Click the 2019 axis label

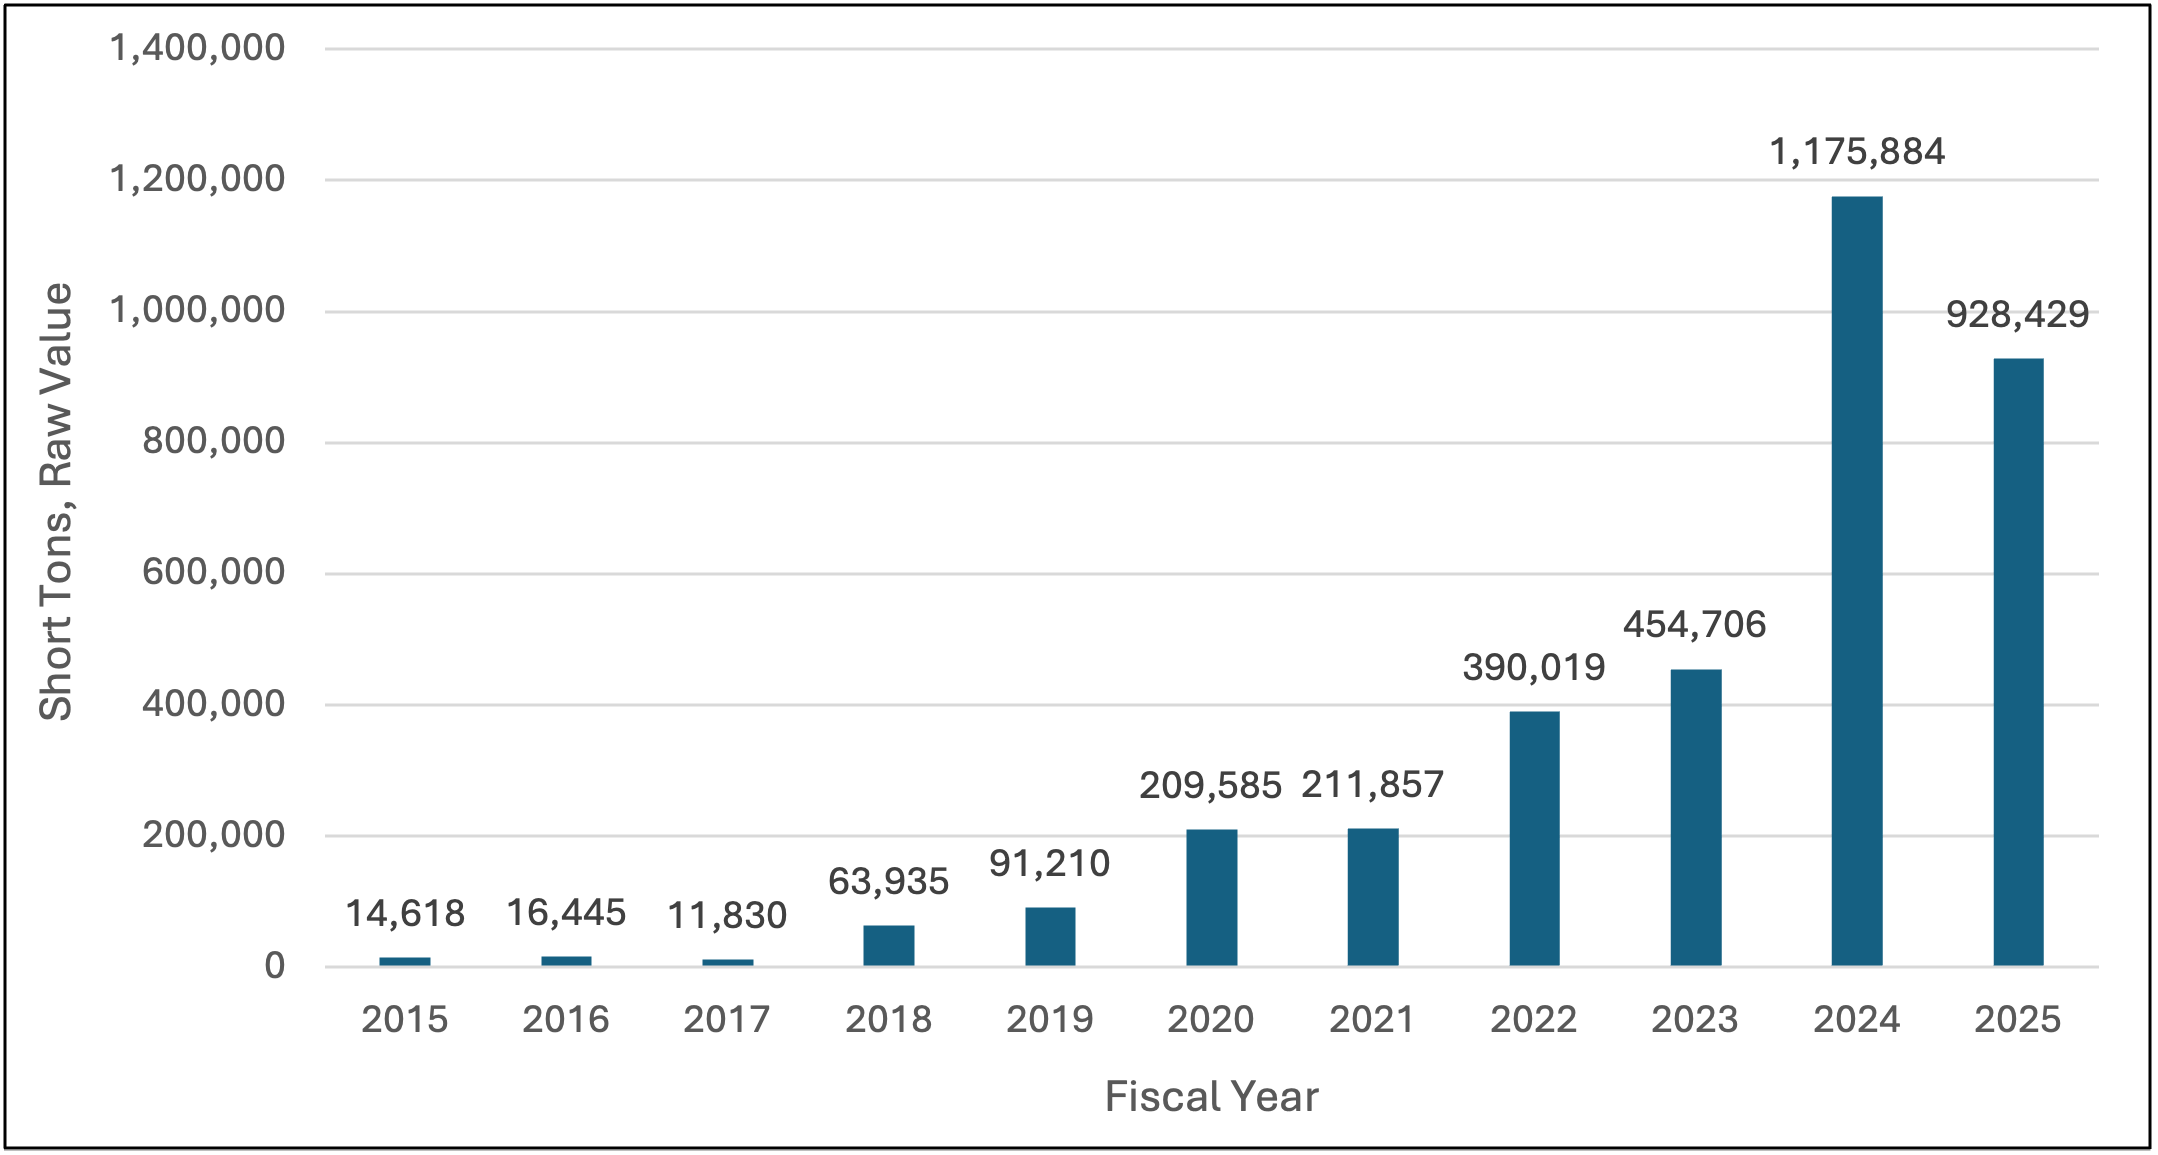point(1050,1020)
